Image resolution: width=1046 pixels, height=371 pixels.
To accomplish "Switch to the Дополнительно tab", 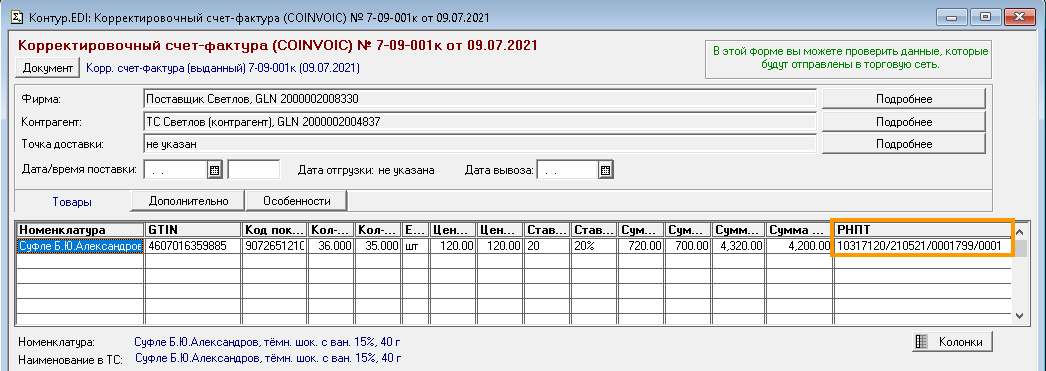I will (x=189, y=201).
